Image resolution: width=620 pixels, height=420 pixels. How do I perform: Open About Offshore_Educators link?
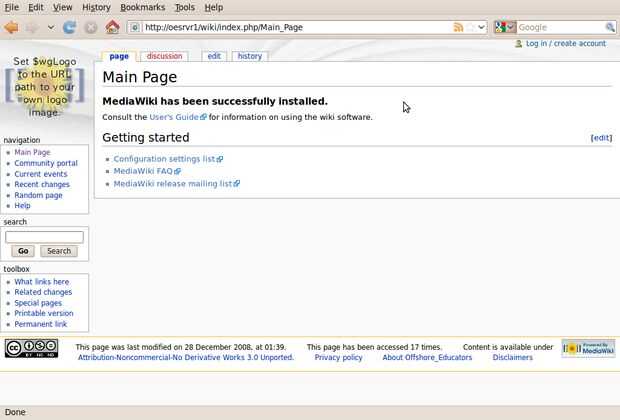pyautogui.click(x=427, y=358)
